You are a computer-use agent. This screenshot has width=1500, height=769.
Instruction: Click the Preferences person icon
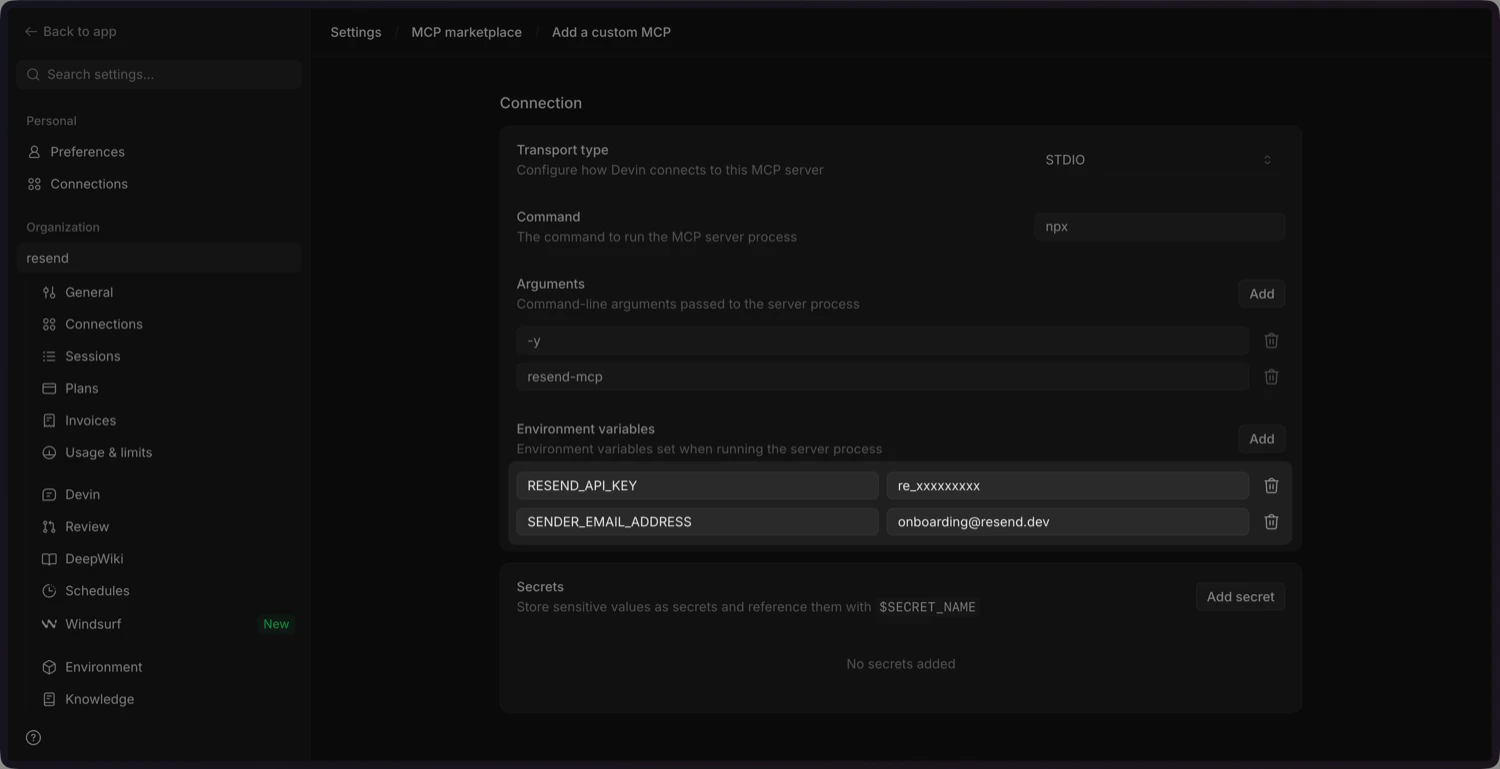click(34, 152)
